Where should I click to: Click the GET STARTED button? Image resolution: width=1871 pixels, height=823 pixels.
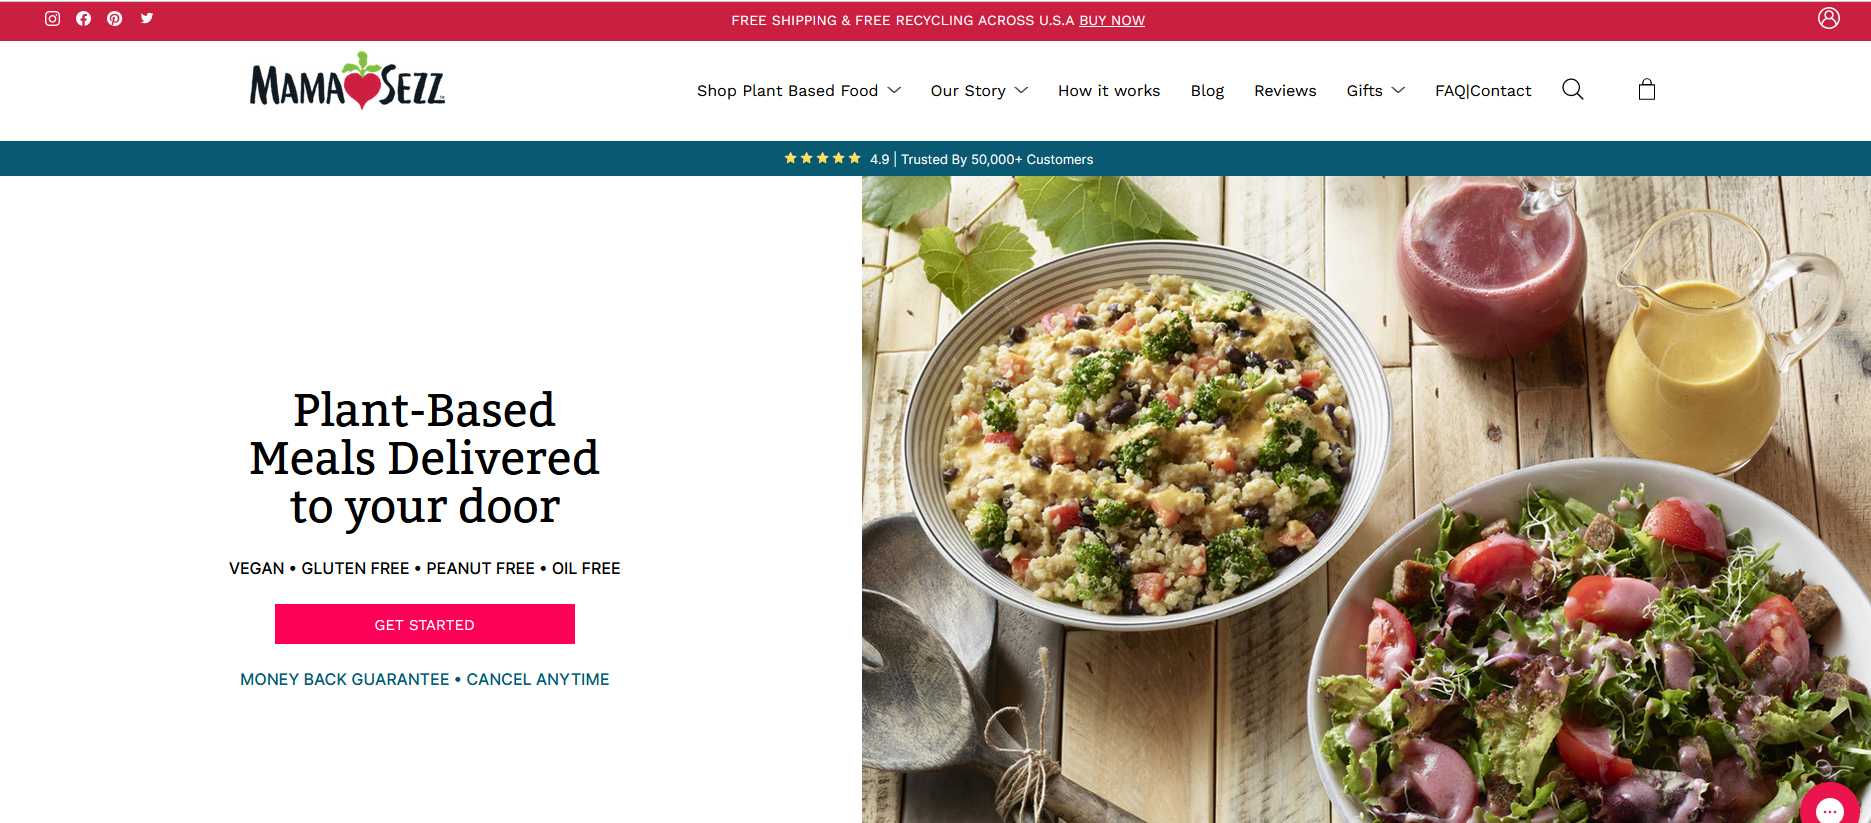pos(425,624)
